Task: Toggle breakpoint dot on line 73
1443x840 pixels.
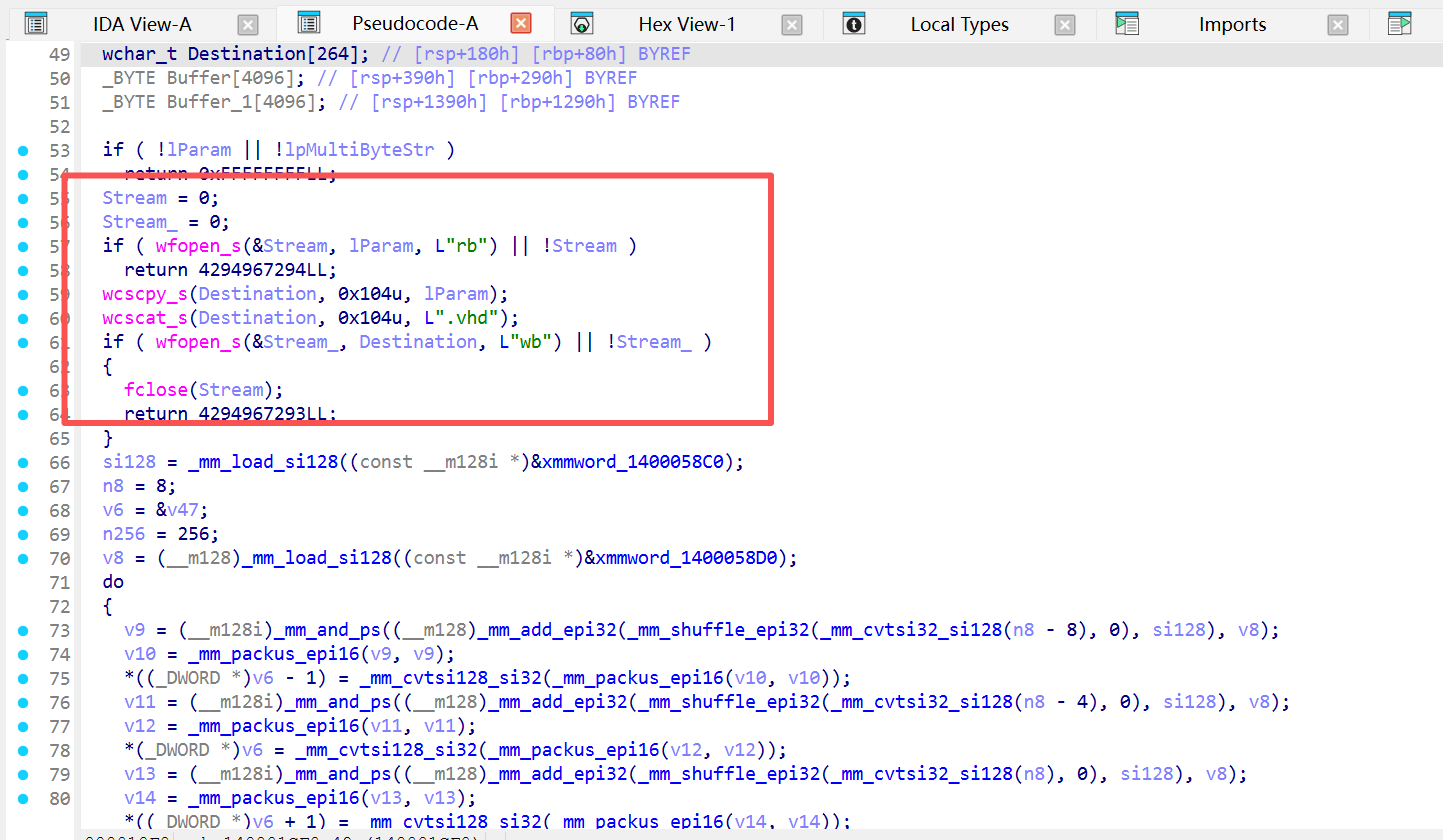Action: 24,630
